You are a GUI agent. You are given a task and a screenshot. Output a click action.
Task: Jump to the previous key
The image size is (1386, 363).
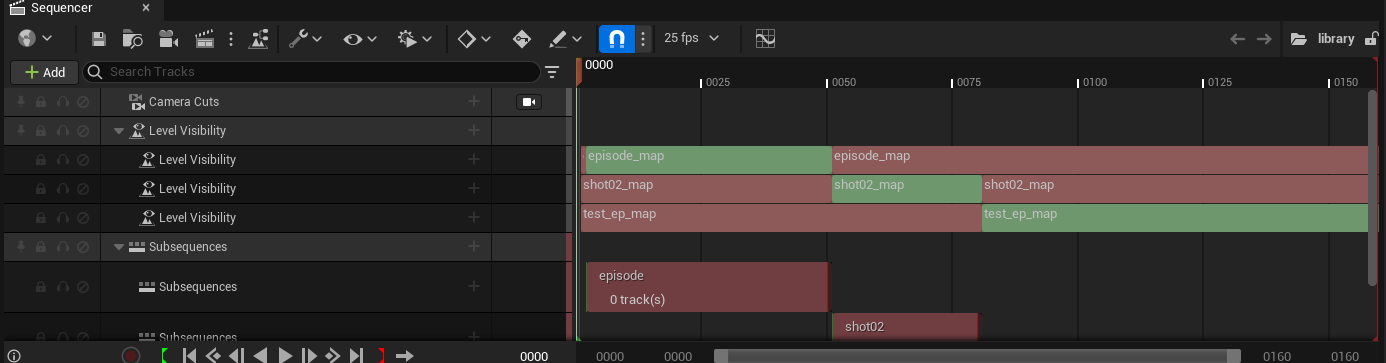click(213, 355)
